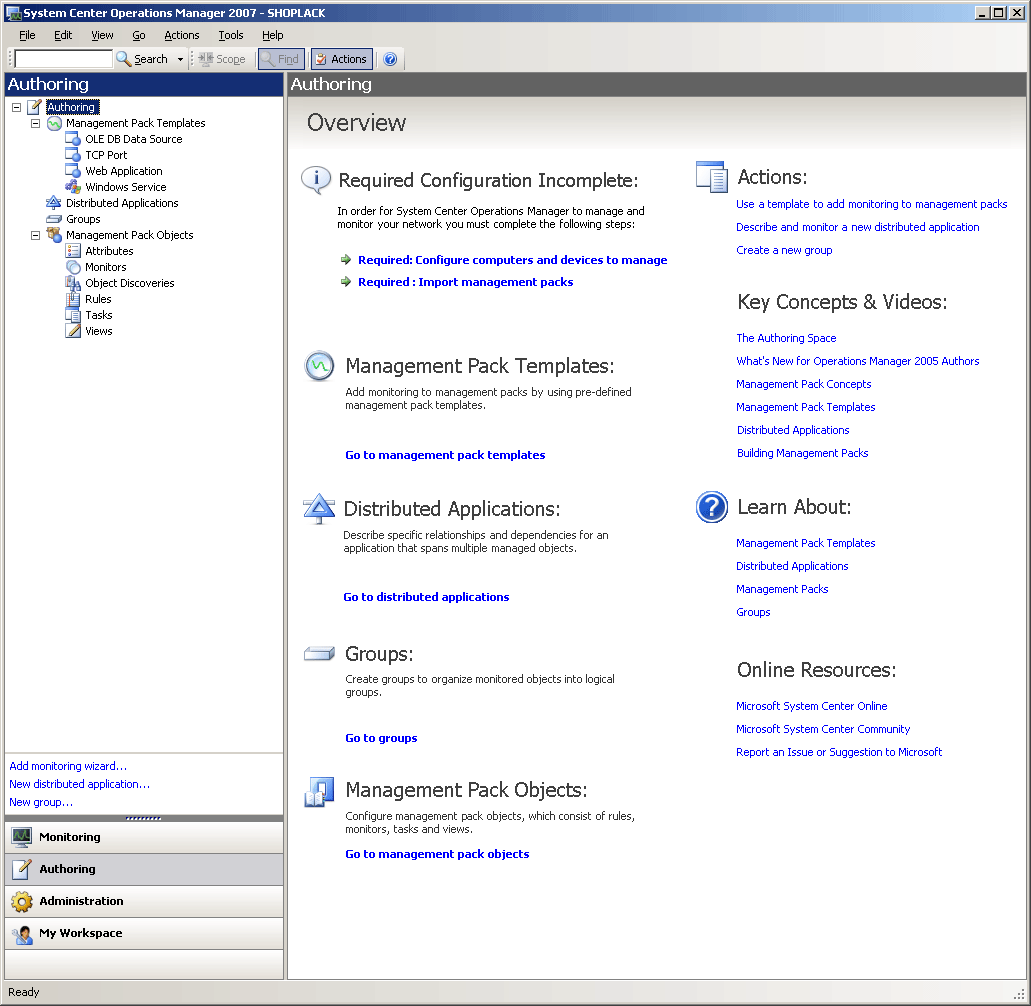Click Add monitoring wizard link
This screenshot has height=1006, width=1031.
68,766
